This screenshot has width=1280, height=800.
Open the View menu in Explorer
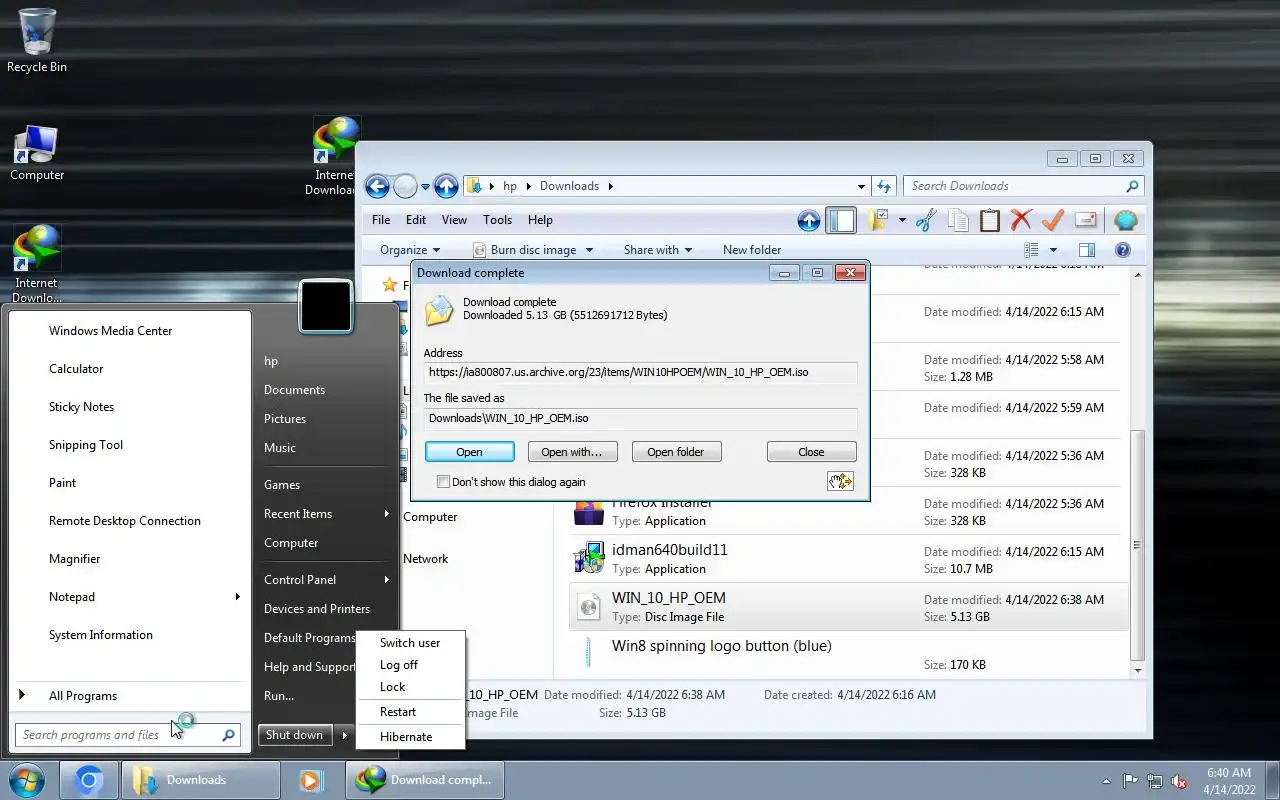click(x=454, y=220)
